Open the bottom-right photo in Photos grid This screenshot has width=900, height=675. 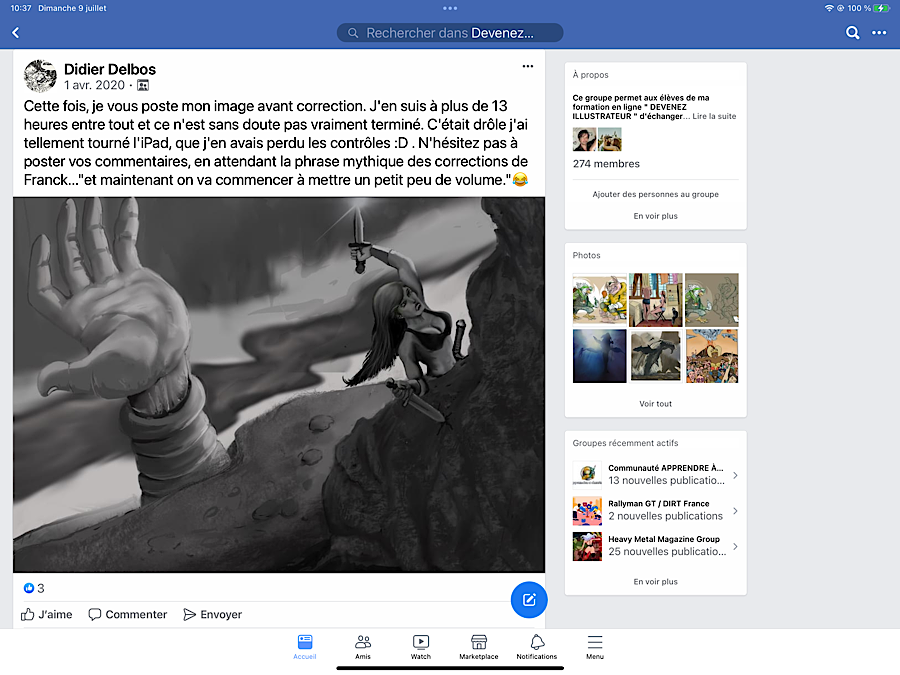click(x=712, y=356)
